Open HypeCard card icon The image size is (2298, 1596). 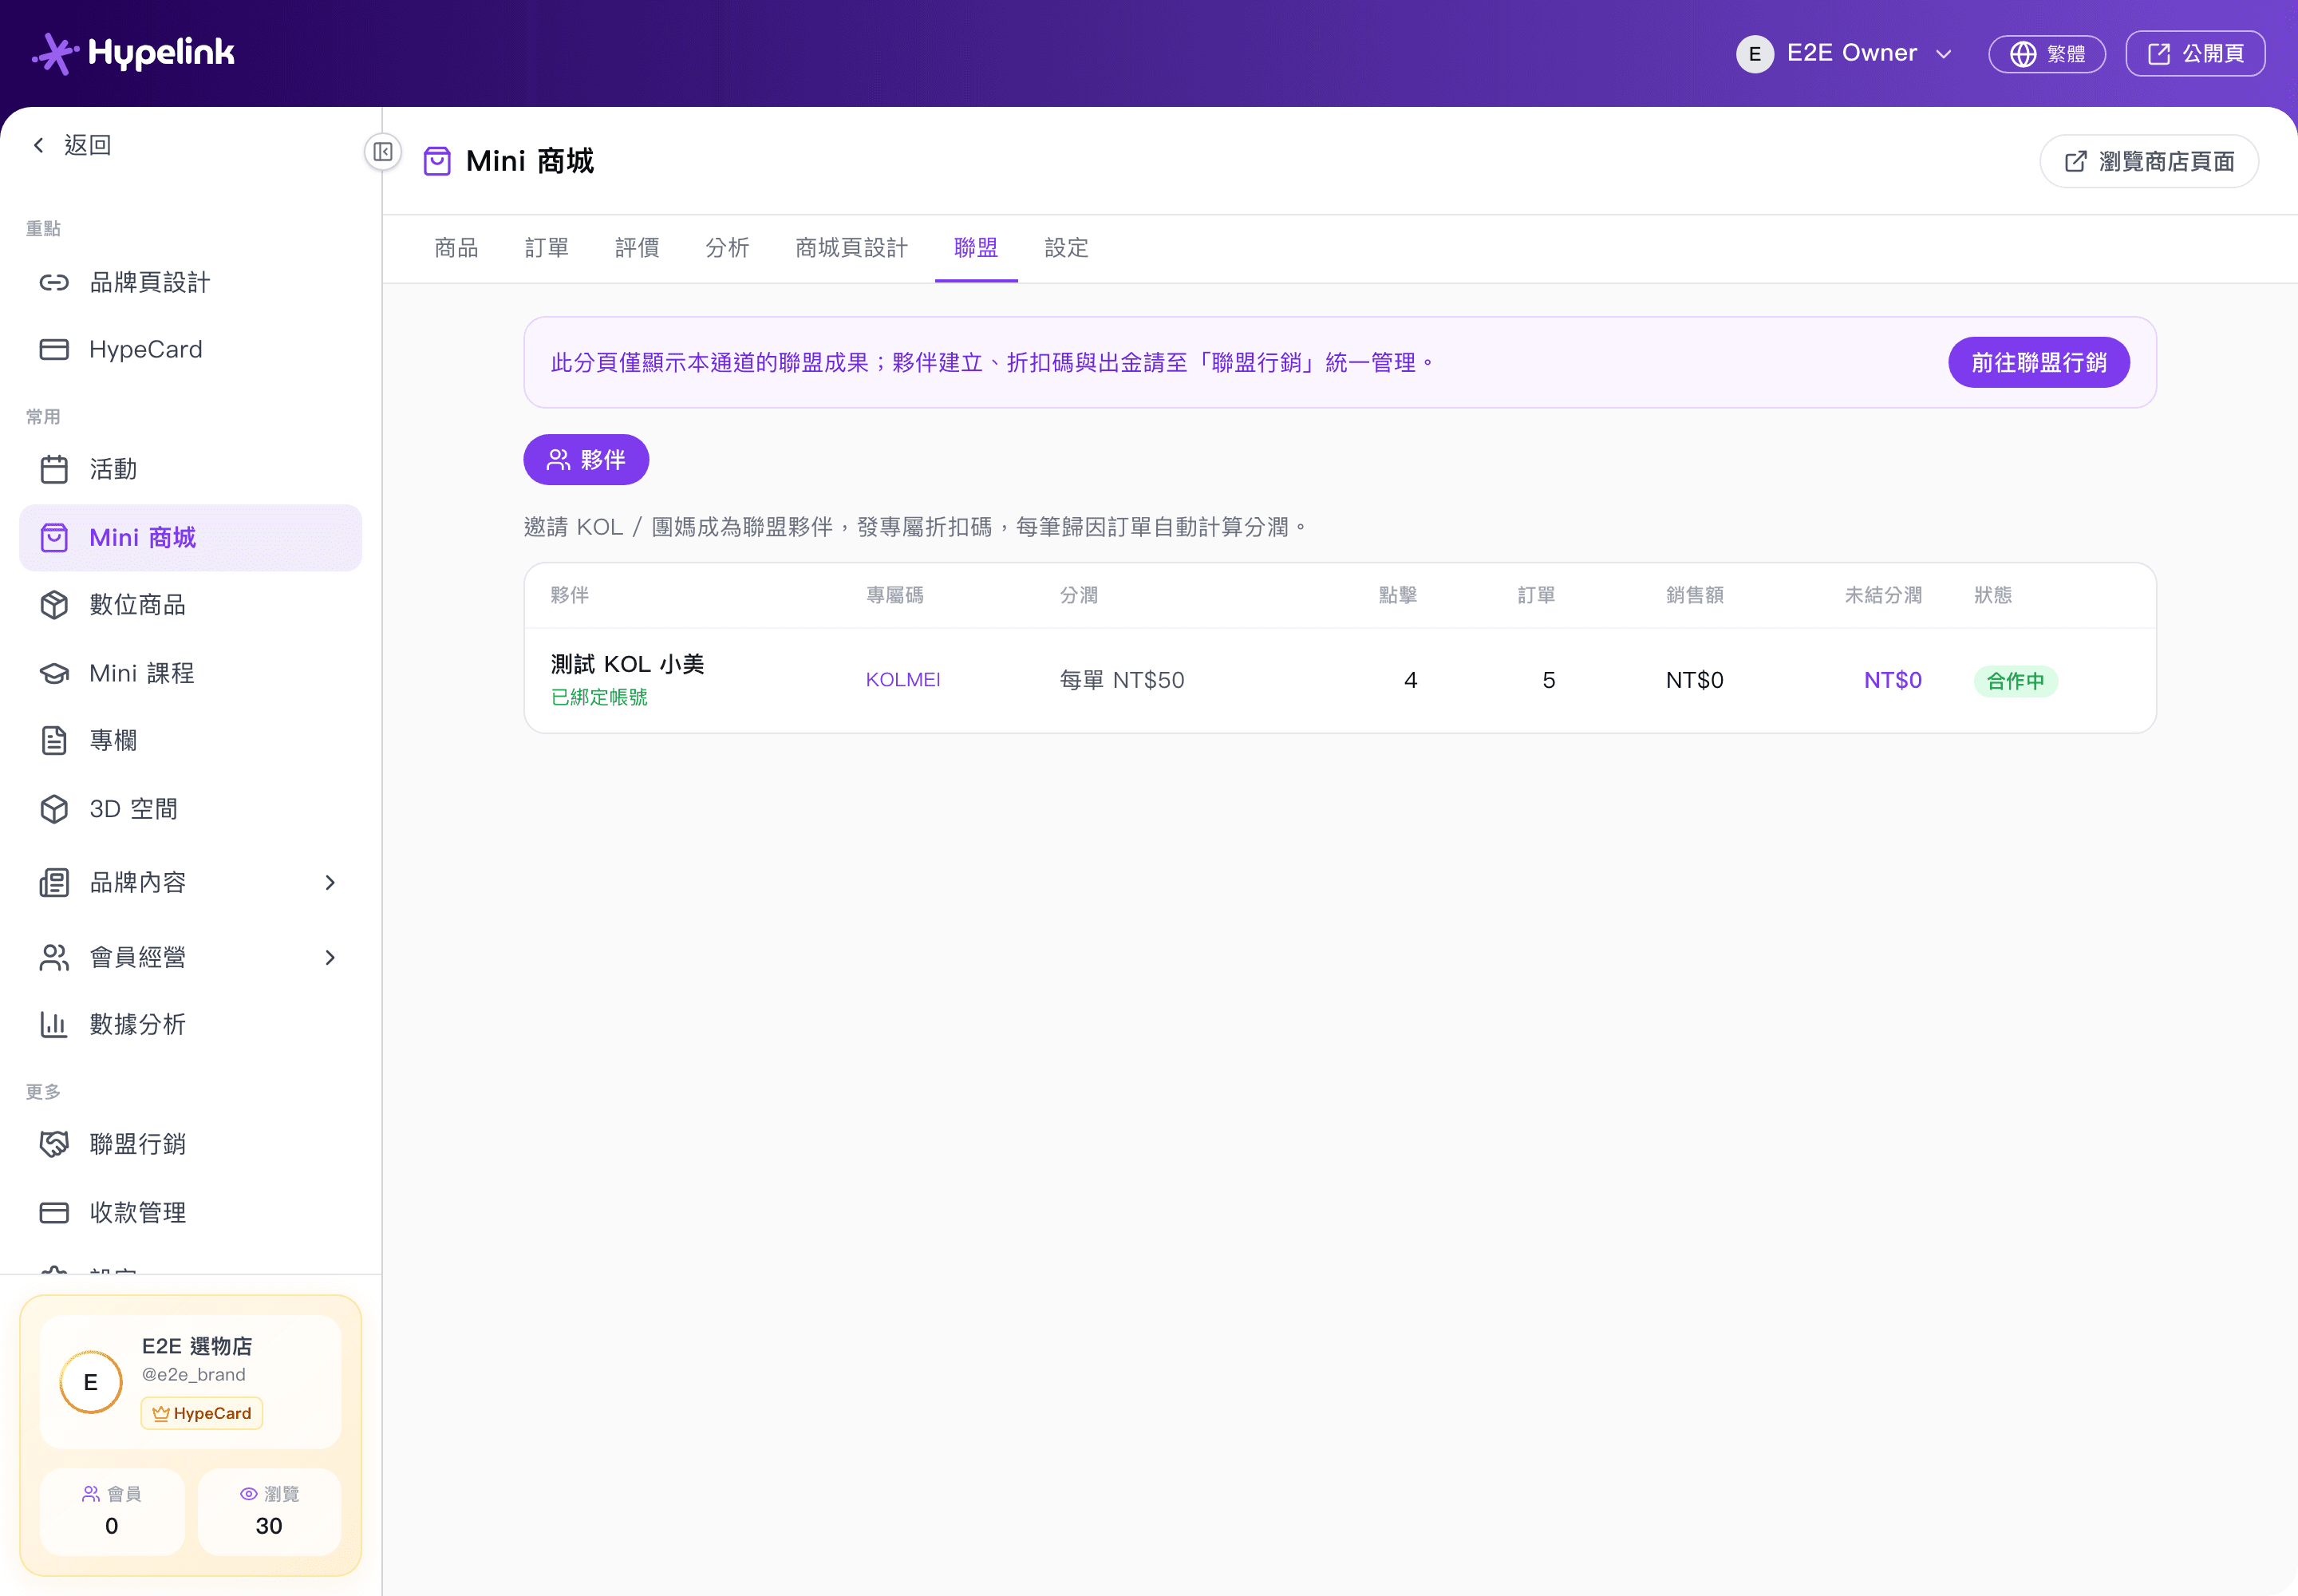pos(54,349)
